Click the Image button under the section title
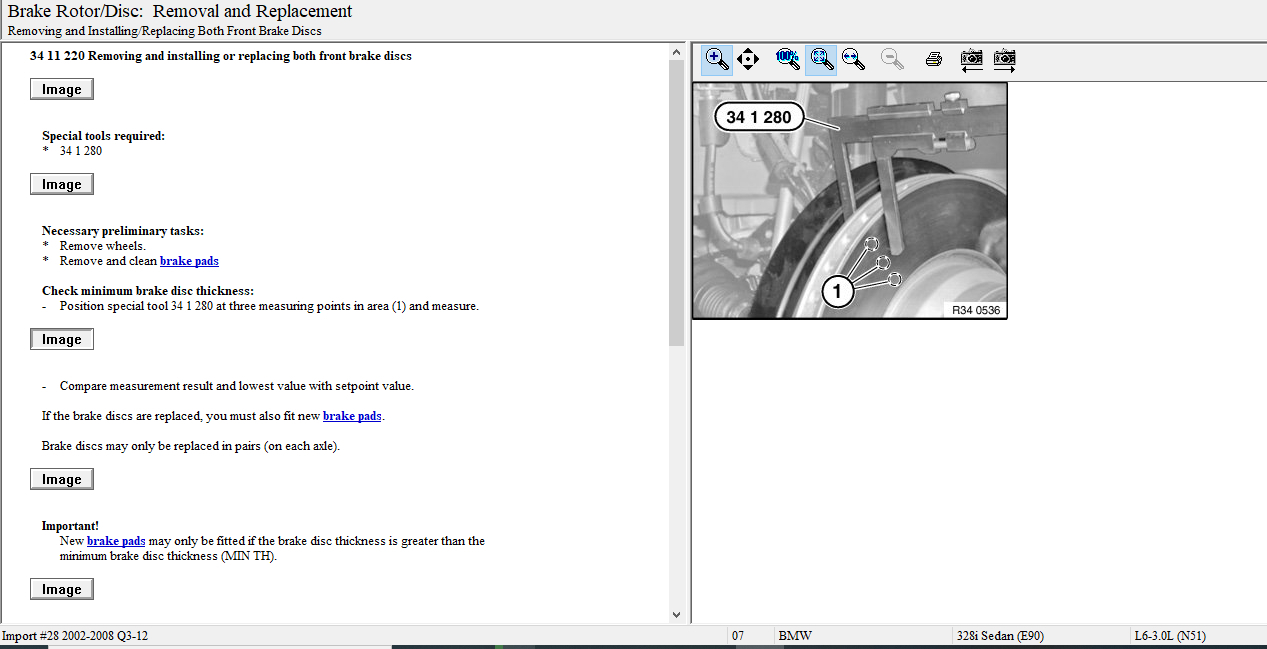The width and height of the screenshot is (1267, 649). pyautogui.click(x=62, y=89)
